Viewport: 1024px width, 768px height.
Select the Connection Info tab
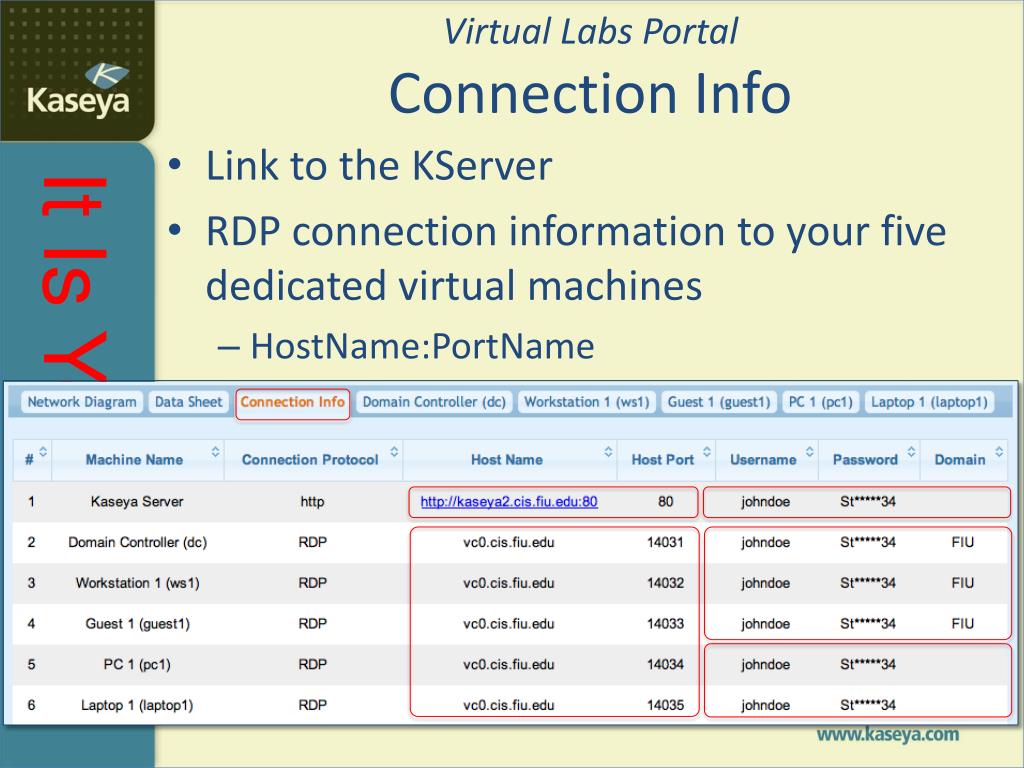point(293,402)
